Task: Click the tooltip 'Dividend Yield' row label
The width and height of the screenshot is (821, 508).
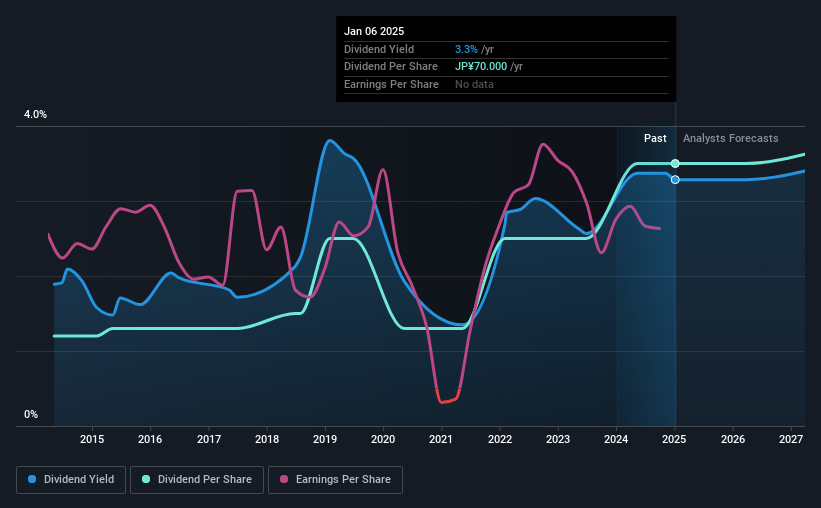Action: pos(379,49)
